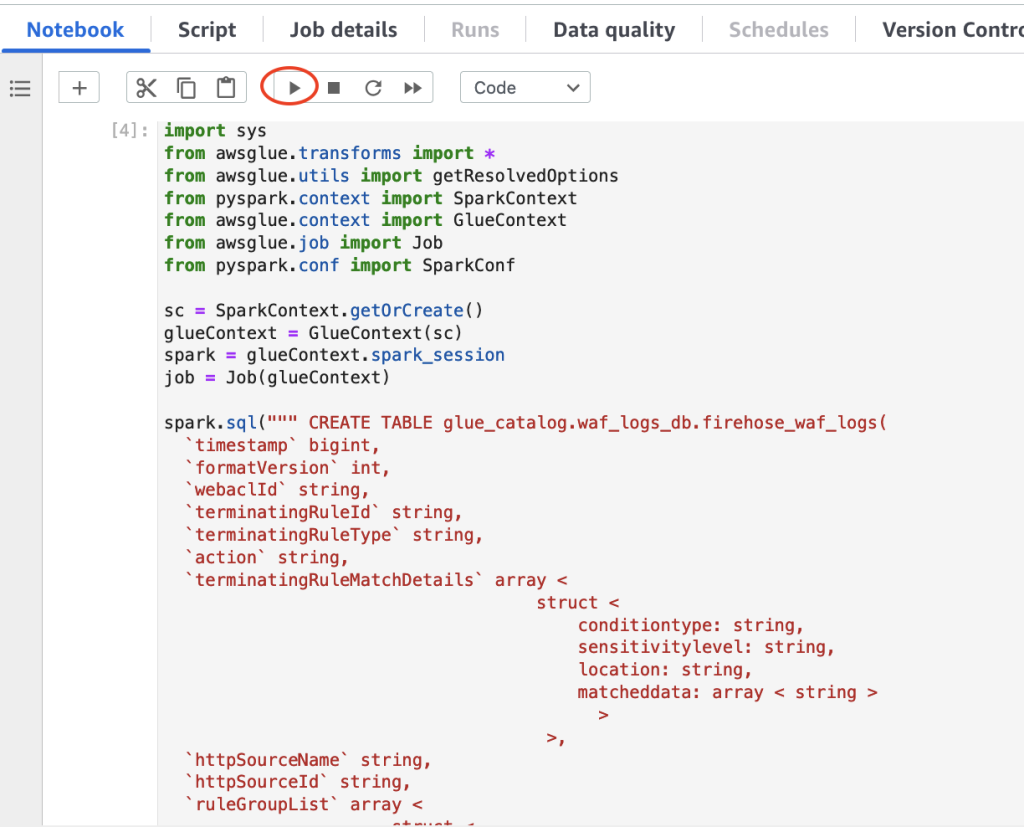Click the CREATE TABLE statement line
Image resolution: width=1024 pixels, height=827 pixels.
(525, 423)
